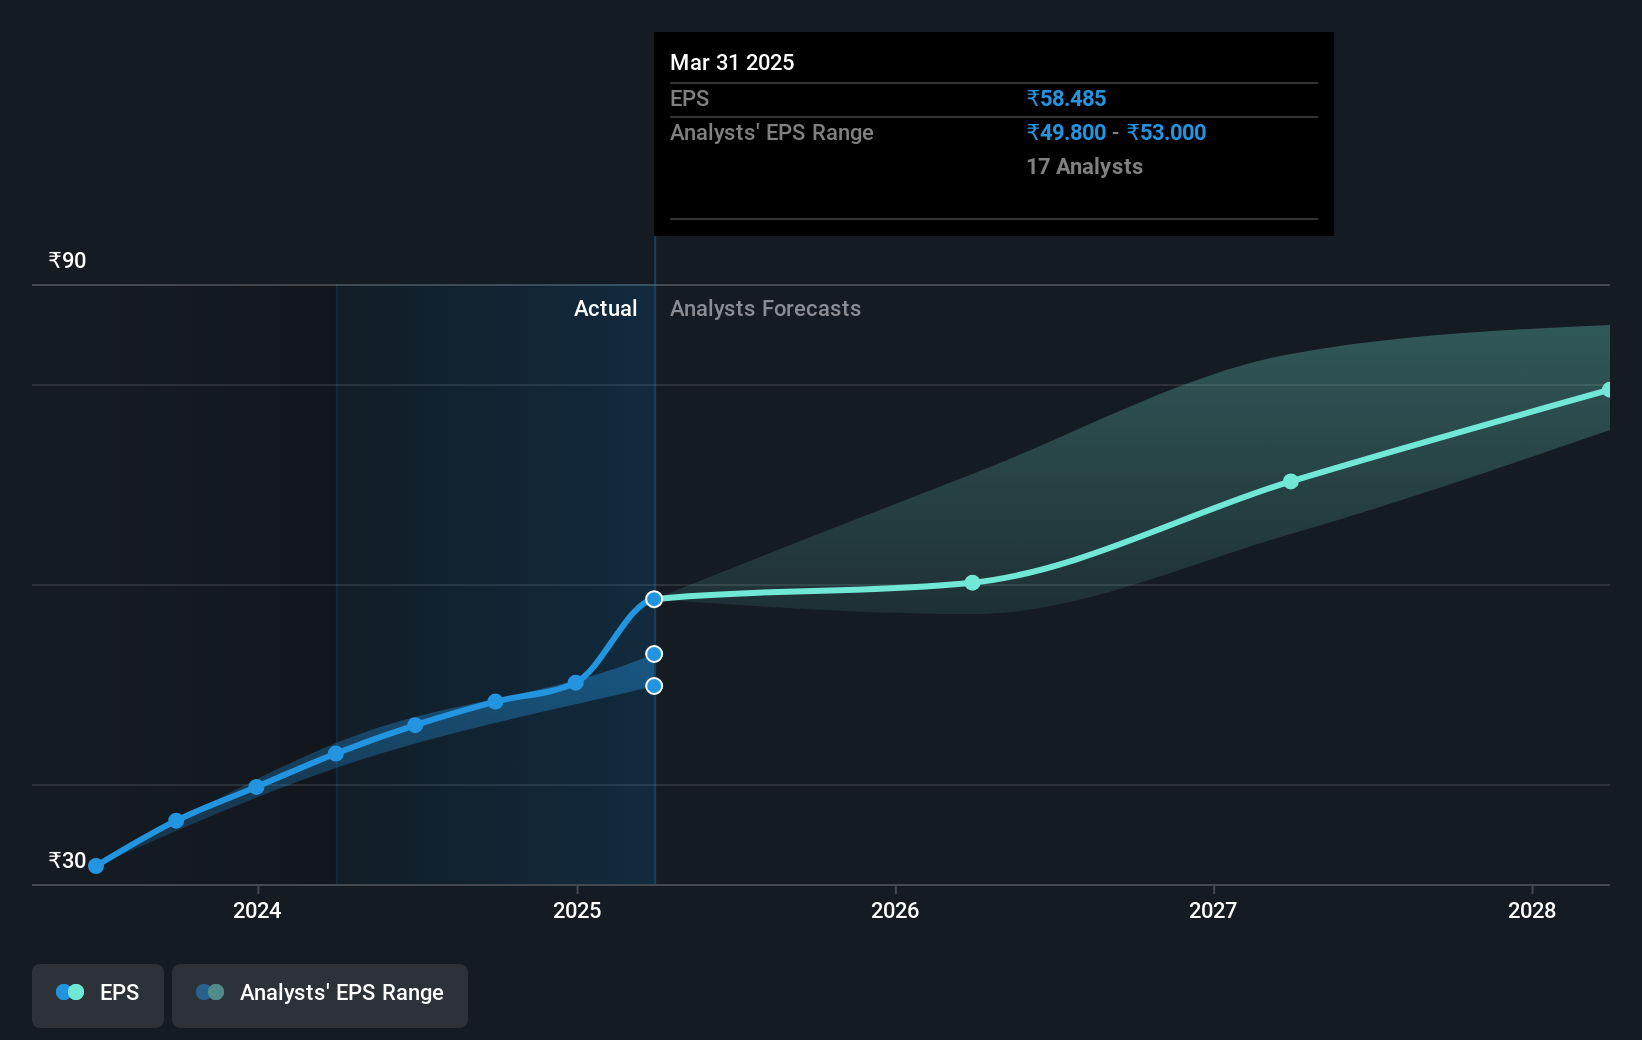Image resolution: width=1642 pixels, height=1040 pixels.
Task: Click the ₹90 y-axis label
Action: pyautogui.click(x=67, y=261)
